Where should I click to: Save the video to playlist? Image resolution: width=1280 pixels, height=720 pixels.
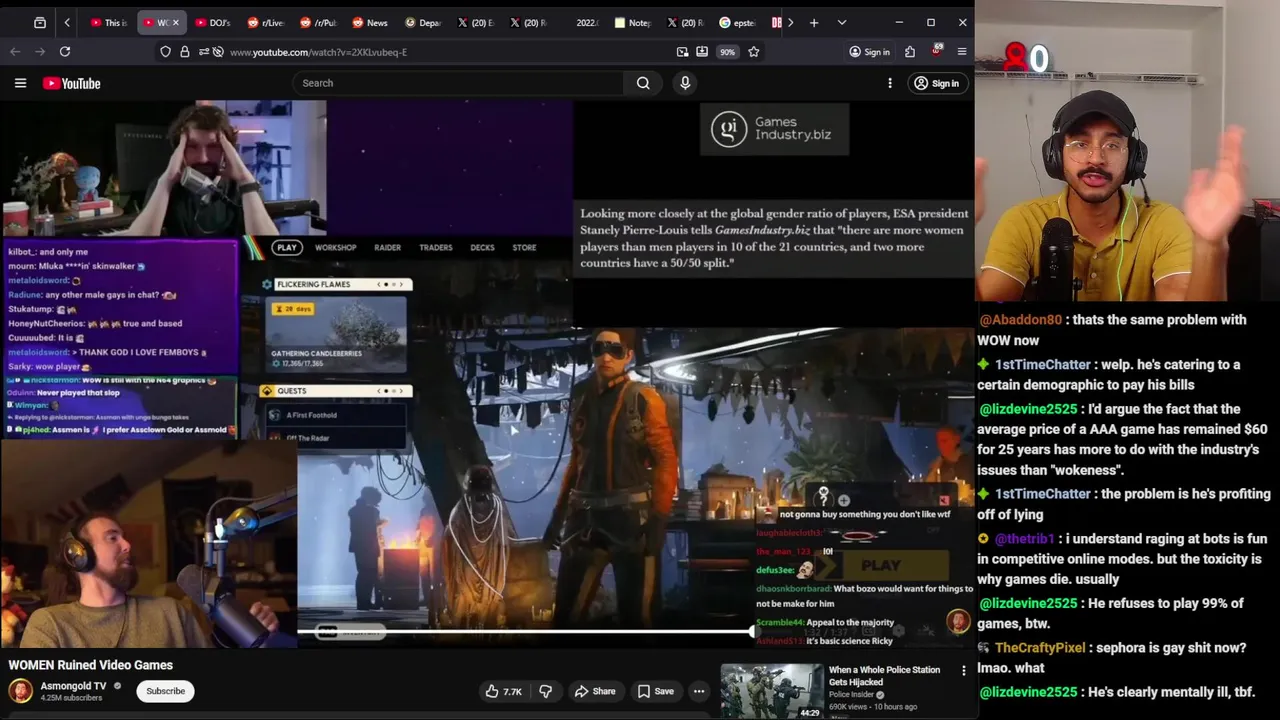click(x=655, y=691)
